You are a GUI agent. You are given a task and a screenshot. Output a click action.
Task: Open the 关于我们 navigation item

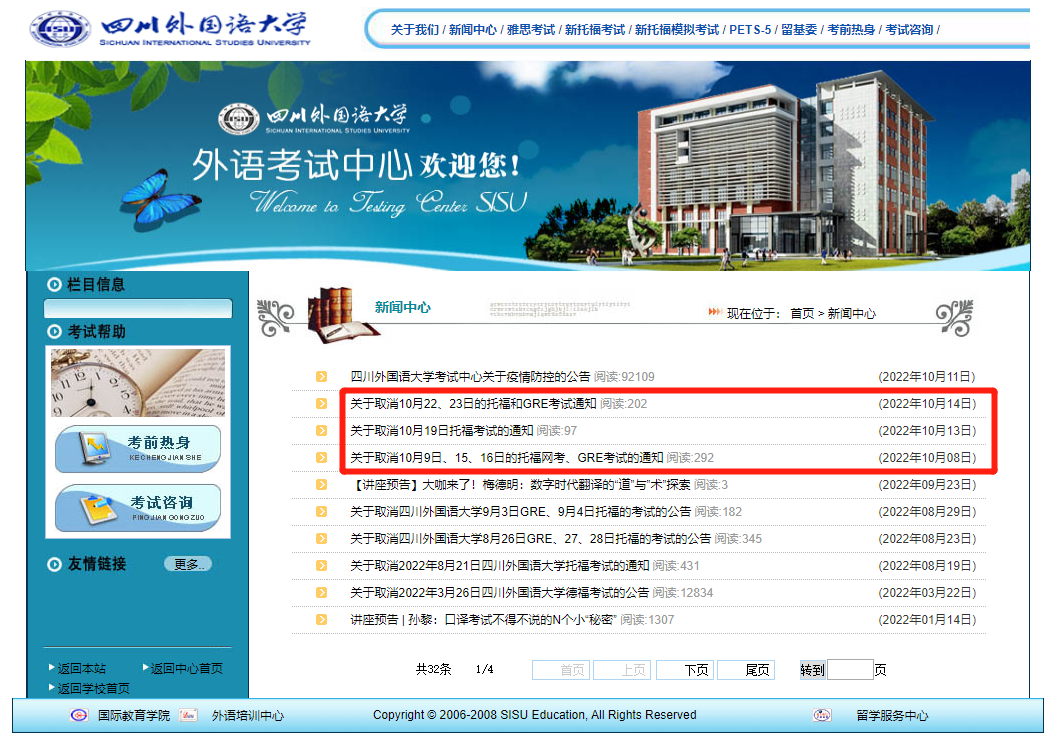pos(415,30)
